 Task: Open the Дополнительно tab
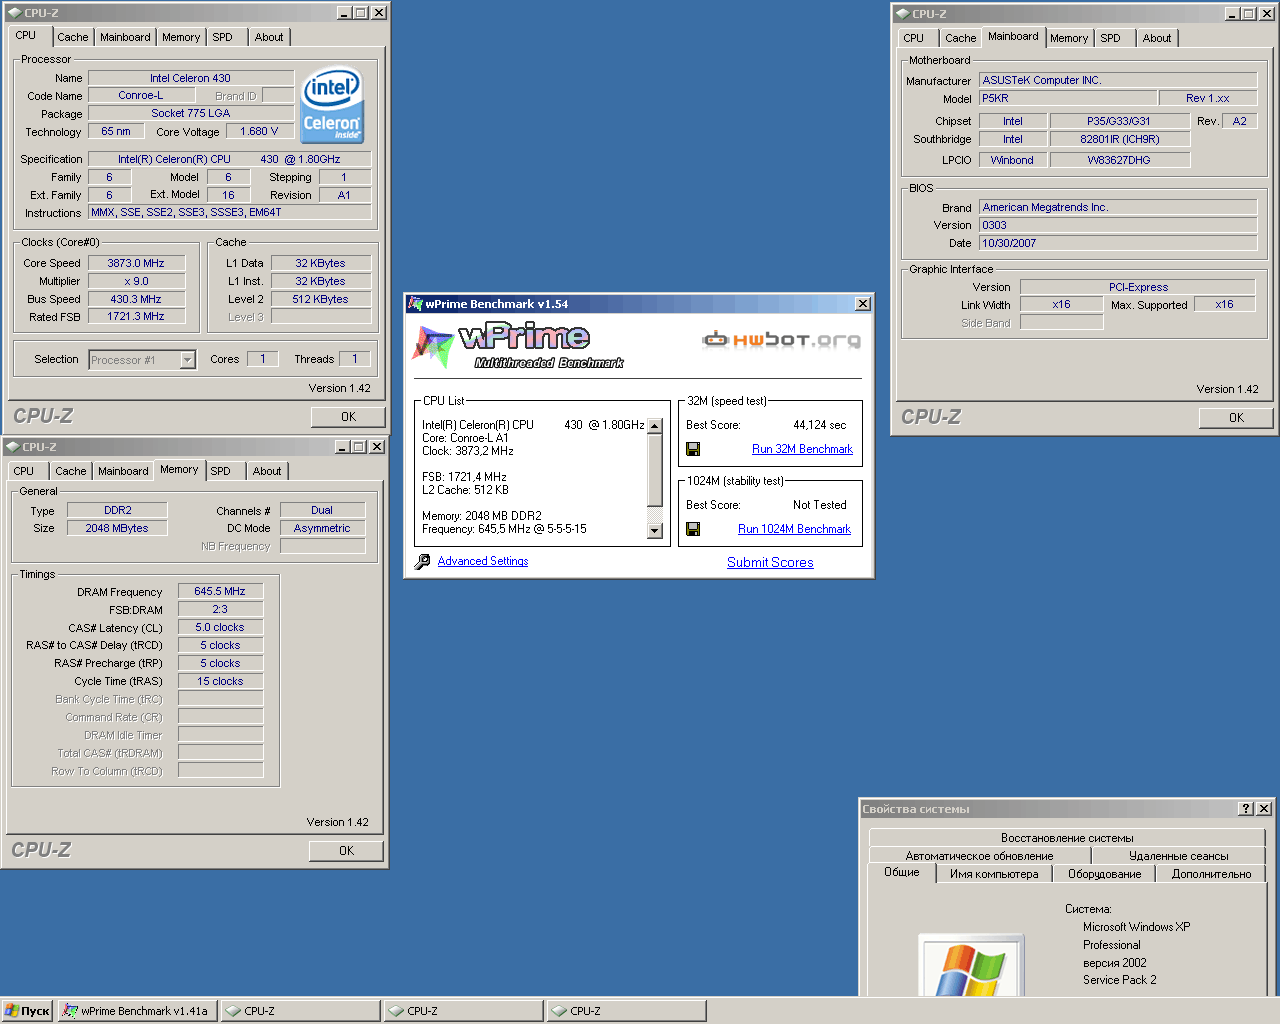pyautogui.click(x=1211, y=874)
